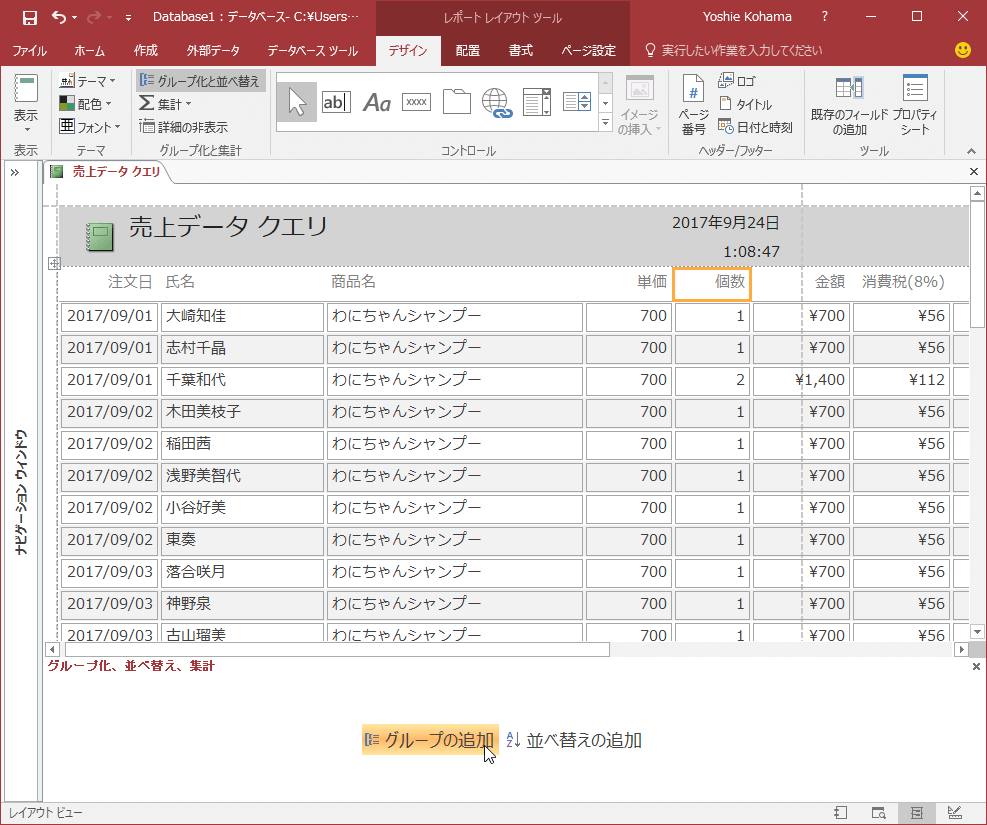Switch to the 配置 ribbon tab
The image size is (987, 825).
click(x=467, y=51)
